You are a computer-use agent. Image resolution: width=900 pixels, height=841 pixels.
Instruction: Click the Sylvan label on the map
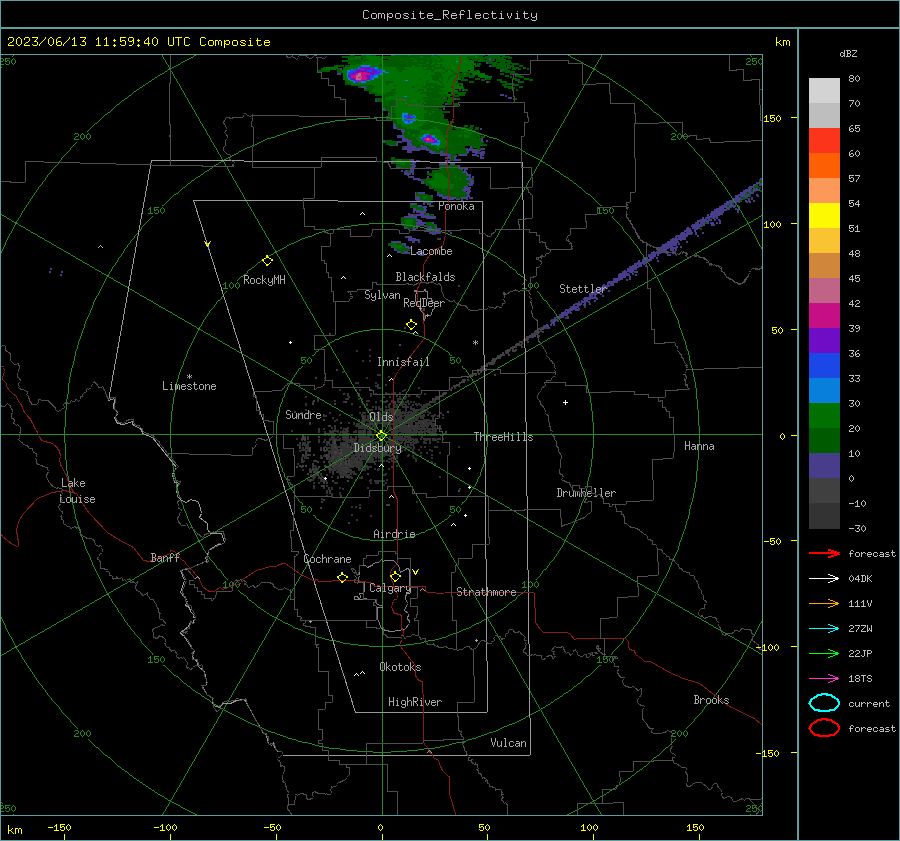(x=382, y=295)
